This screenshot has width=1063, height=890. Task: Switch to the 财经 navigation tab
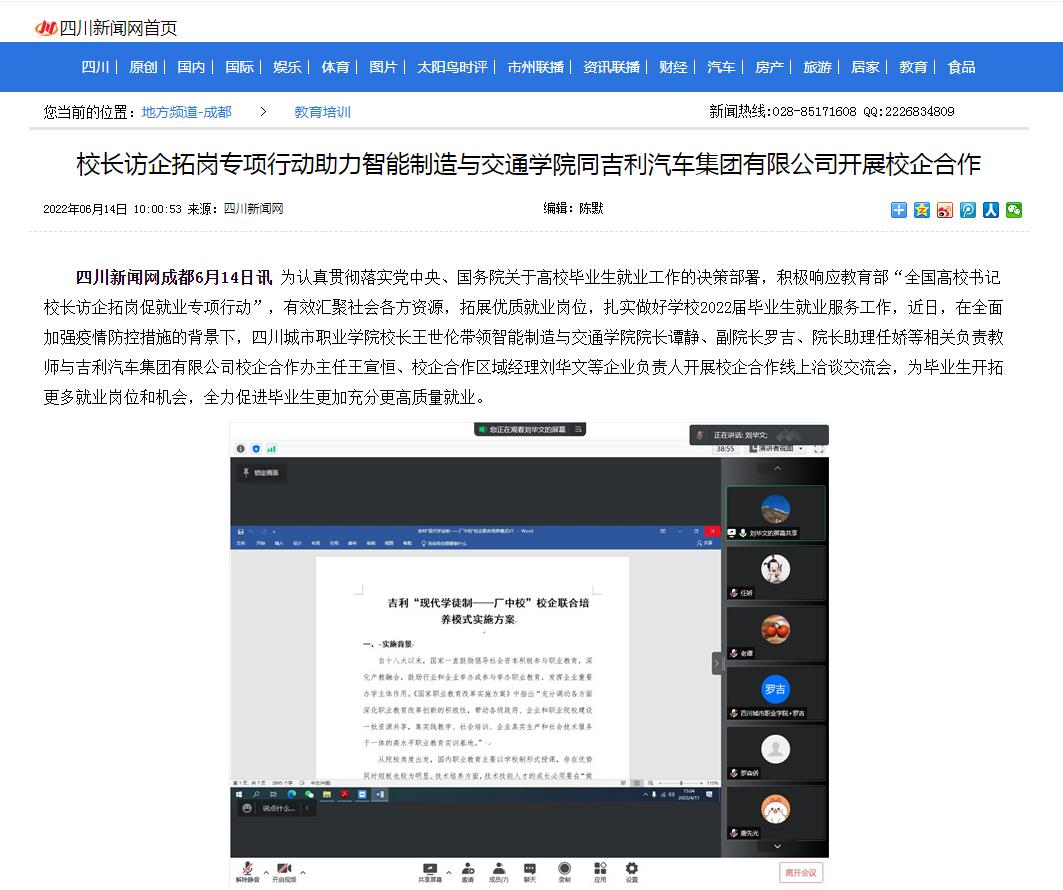pos(672,67)
